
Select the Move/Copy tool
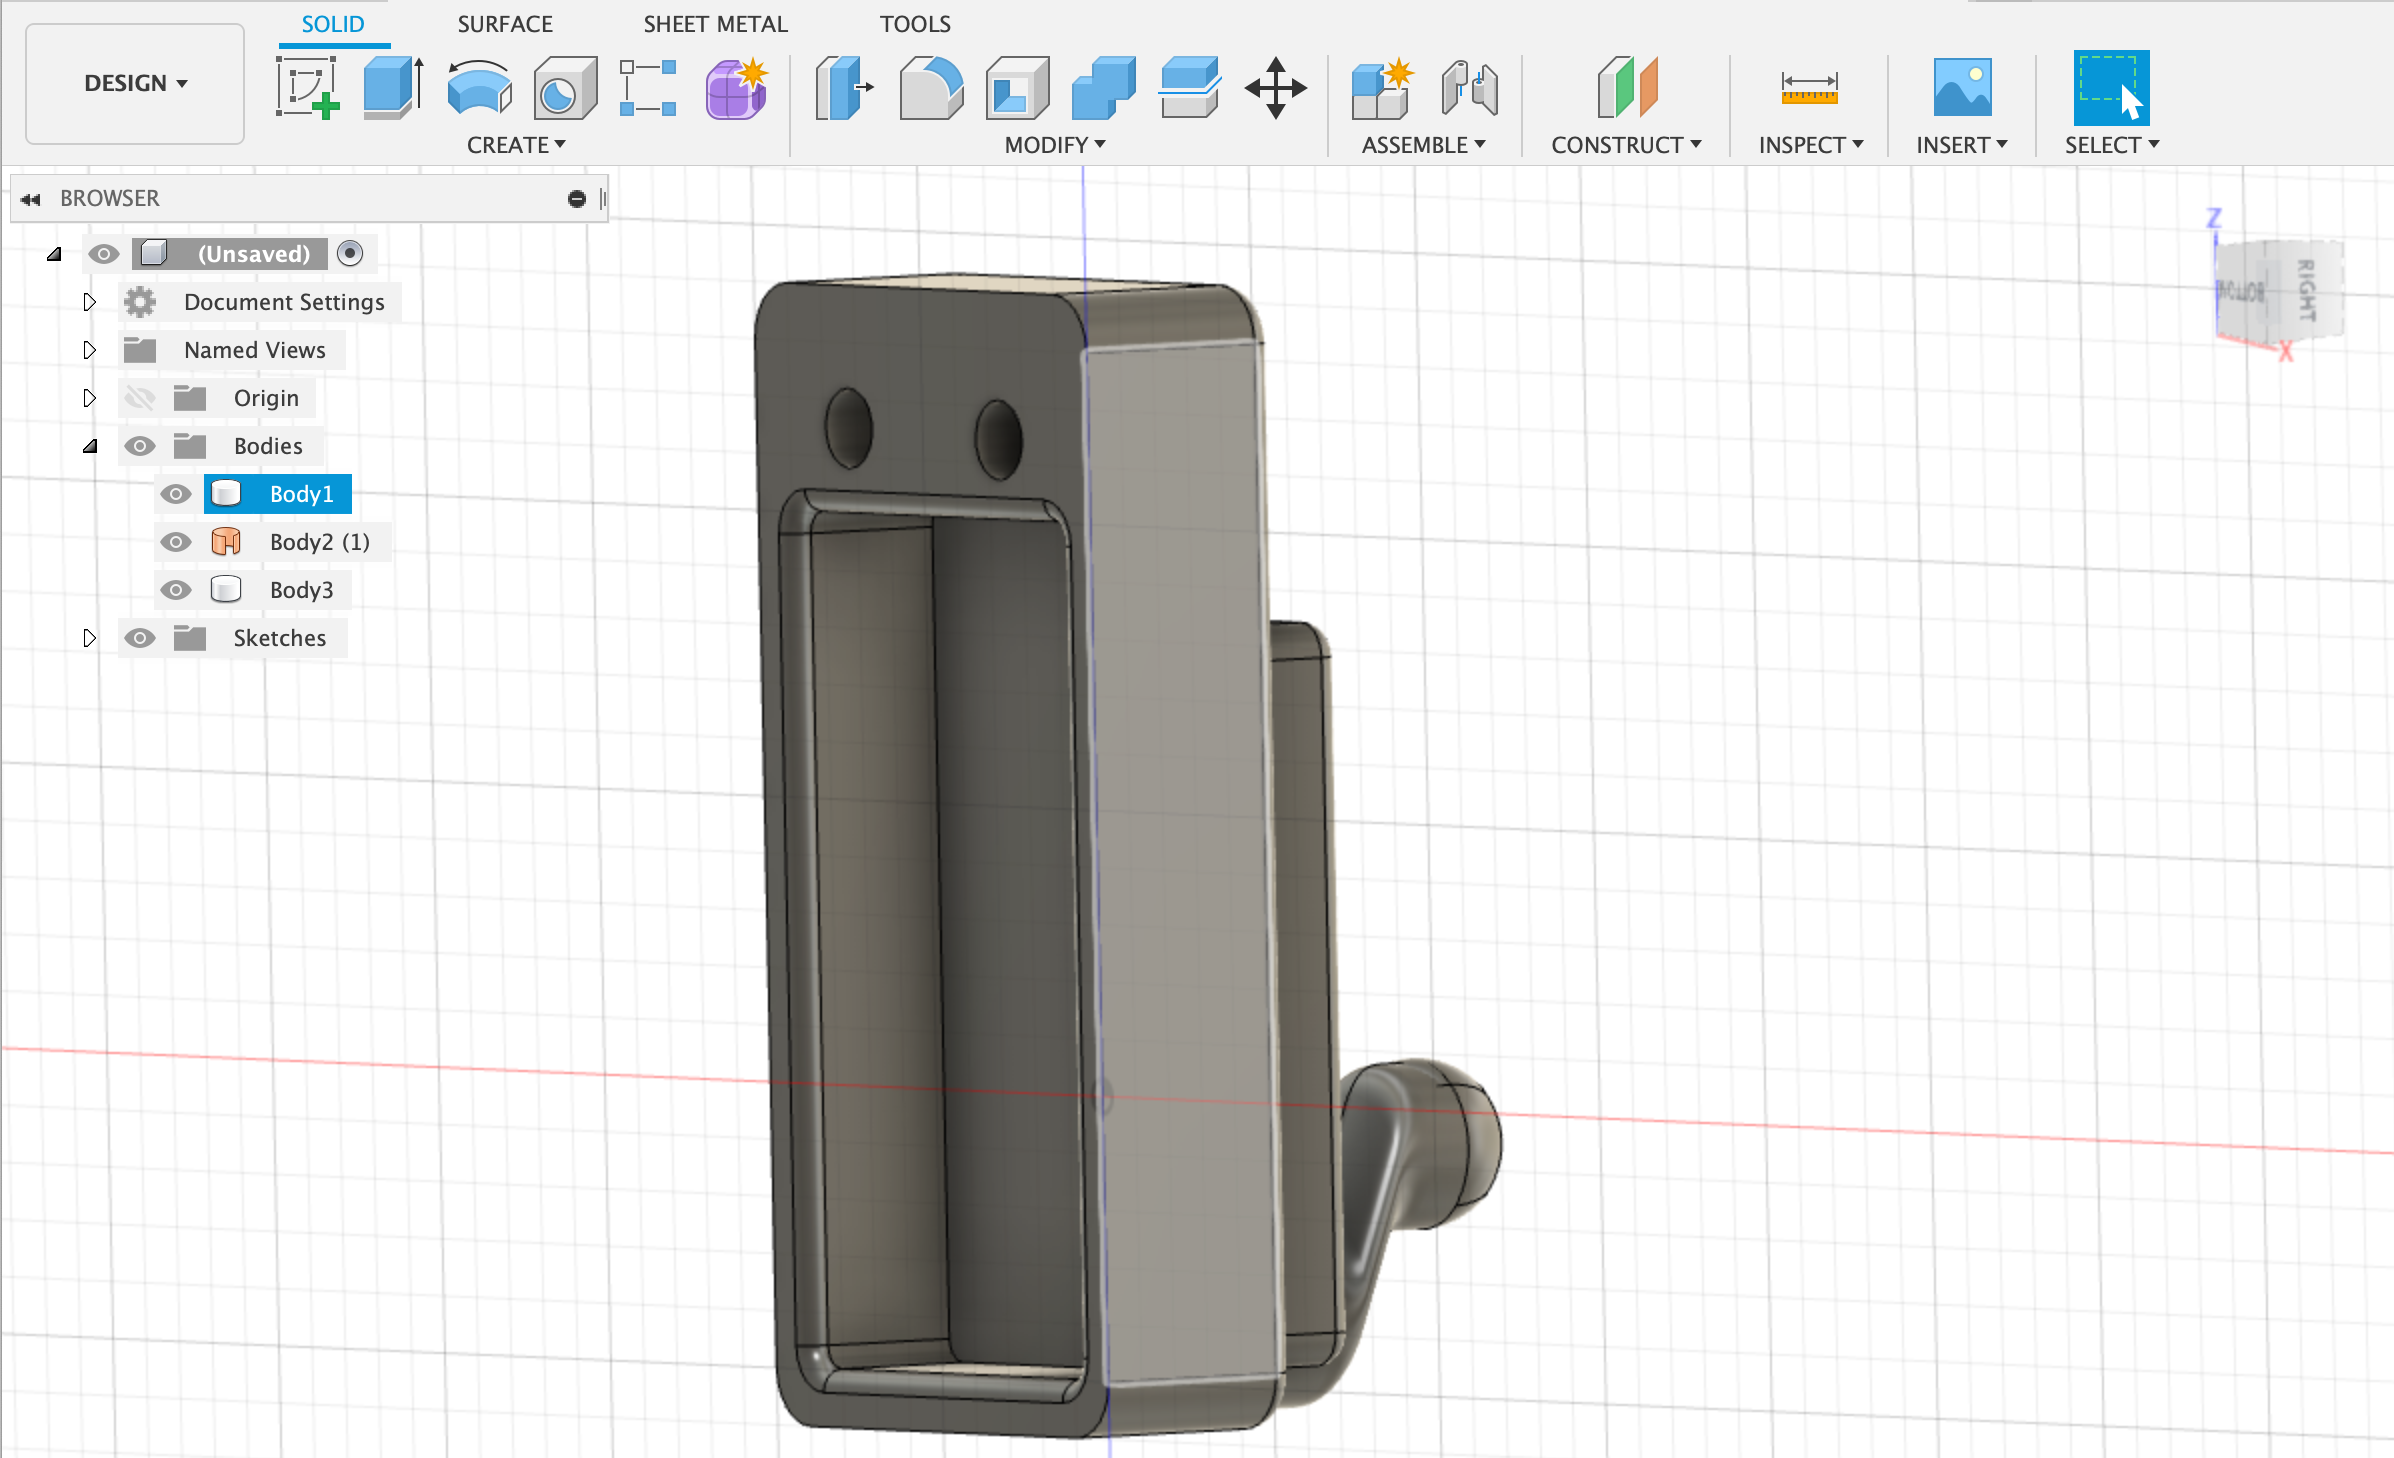1276,88
